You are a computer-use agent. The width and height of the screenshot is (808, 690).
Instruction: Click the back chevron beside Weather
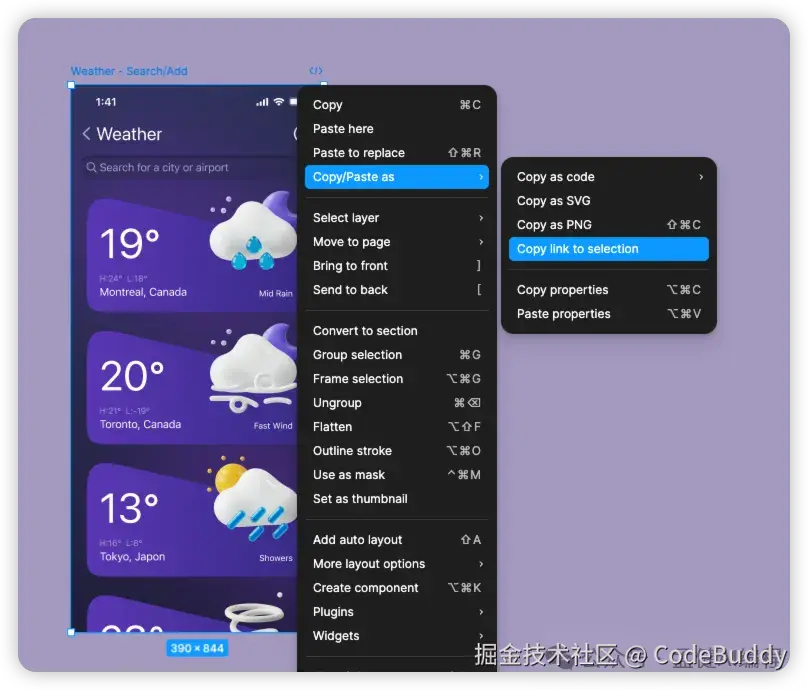86,134
